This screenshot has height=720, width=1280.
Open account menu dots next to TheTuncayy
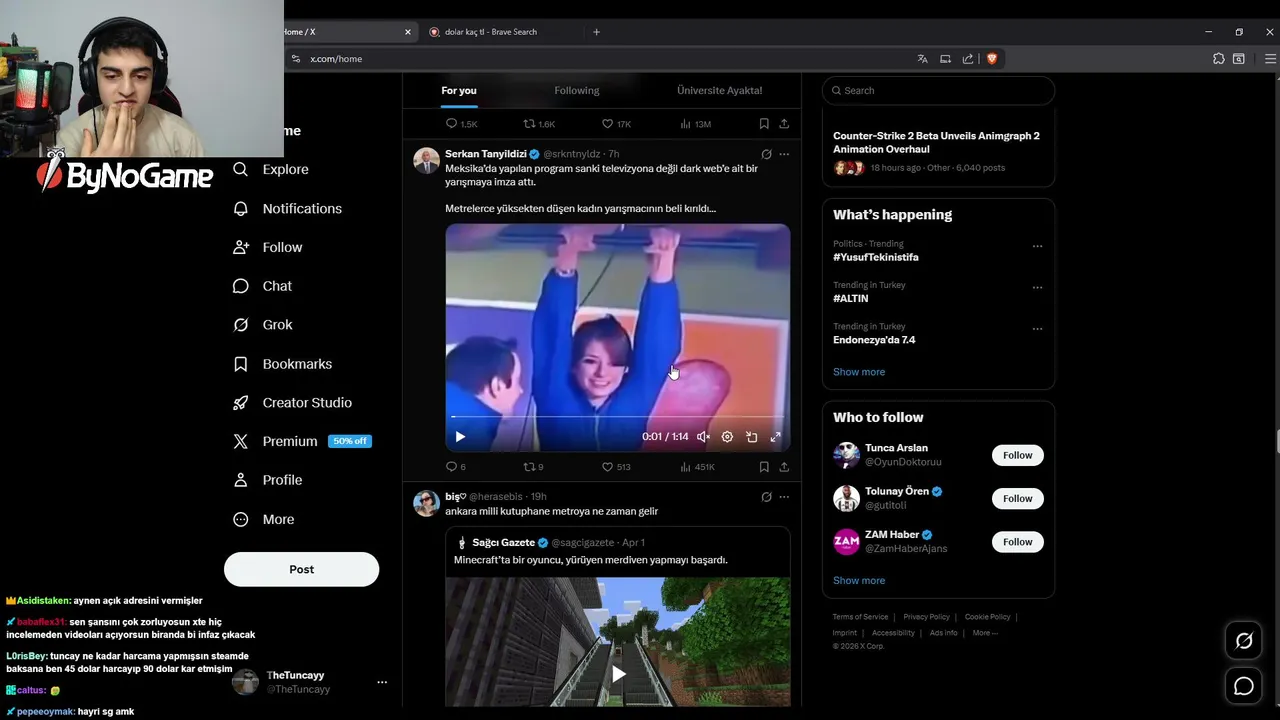[x=382, y=682]
